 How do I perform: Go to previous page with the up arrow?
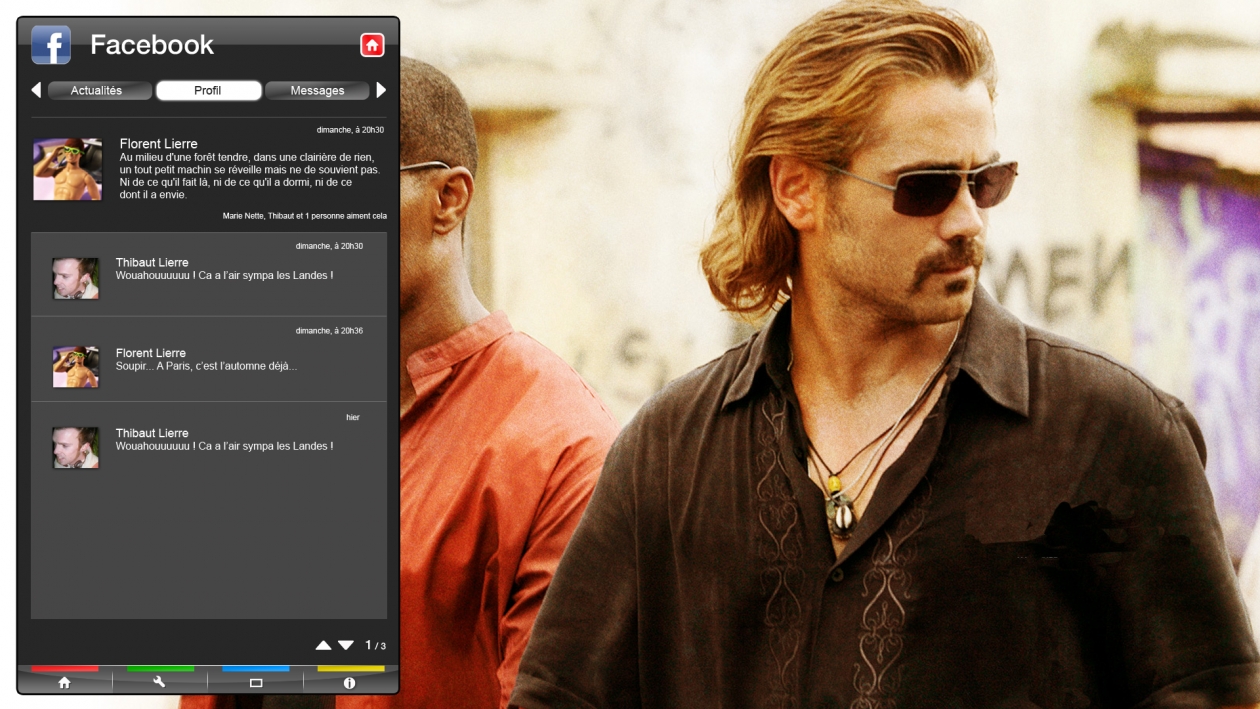(x=323, y=646)
